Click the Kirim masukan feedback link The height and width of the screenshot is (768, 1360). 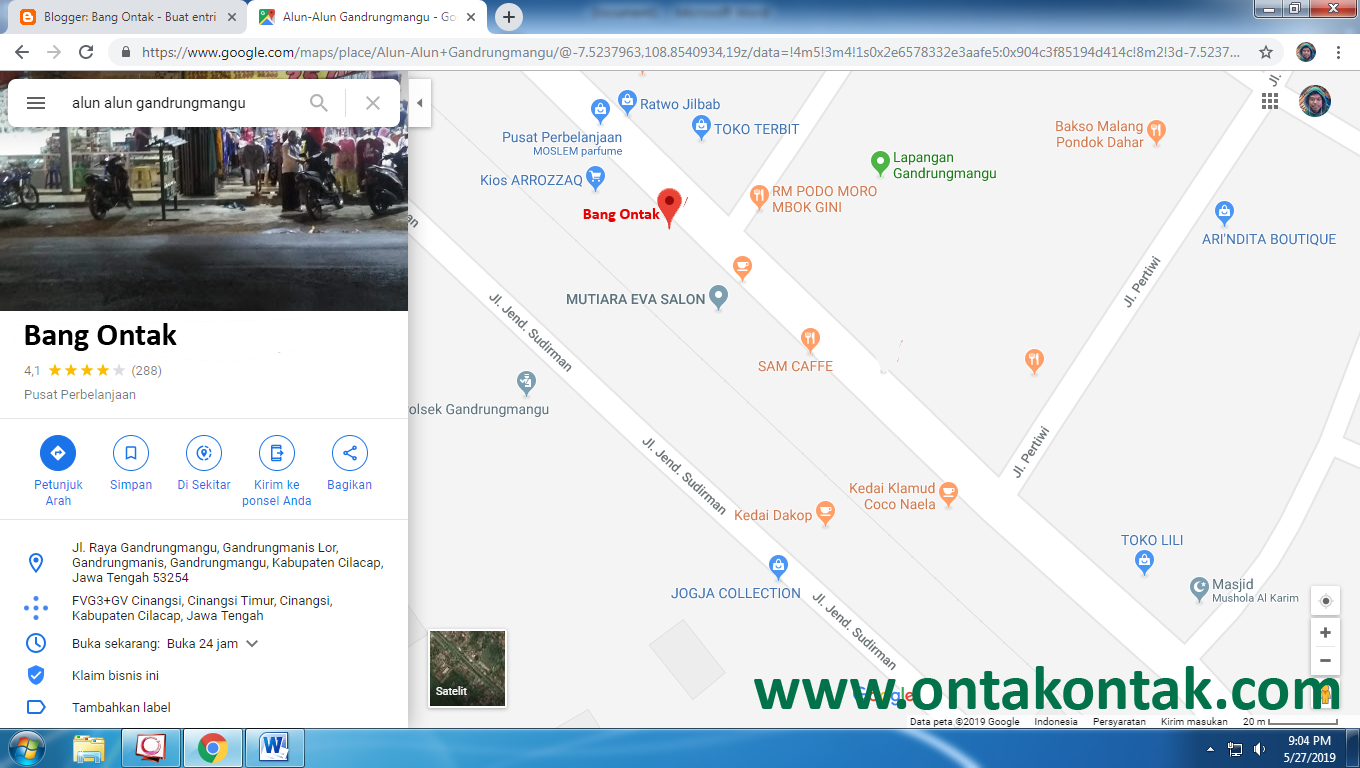pos(1193,721)
